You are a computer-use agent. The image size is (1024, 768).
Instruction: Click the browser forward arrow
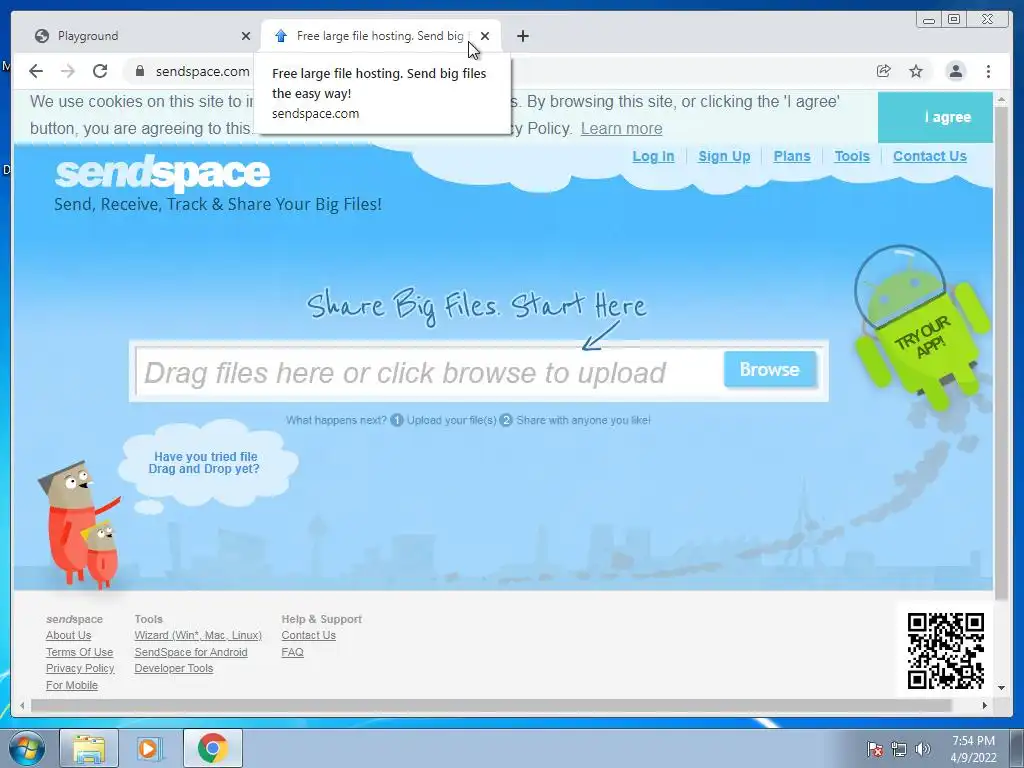coord(68,71)
